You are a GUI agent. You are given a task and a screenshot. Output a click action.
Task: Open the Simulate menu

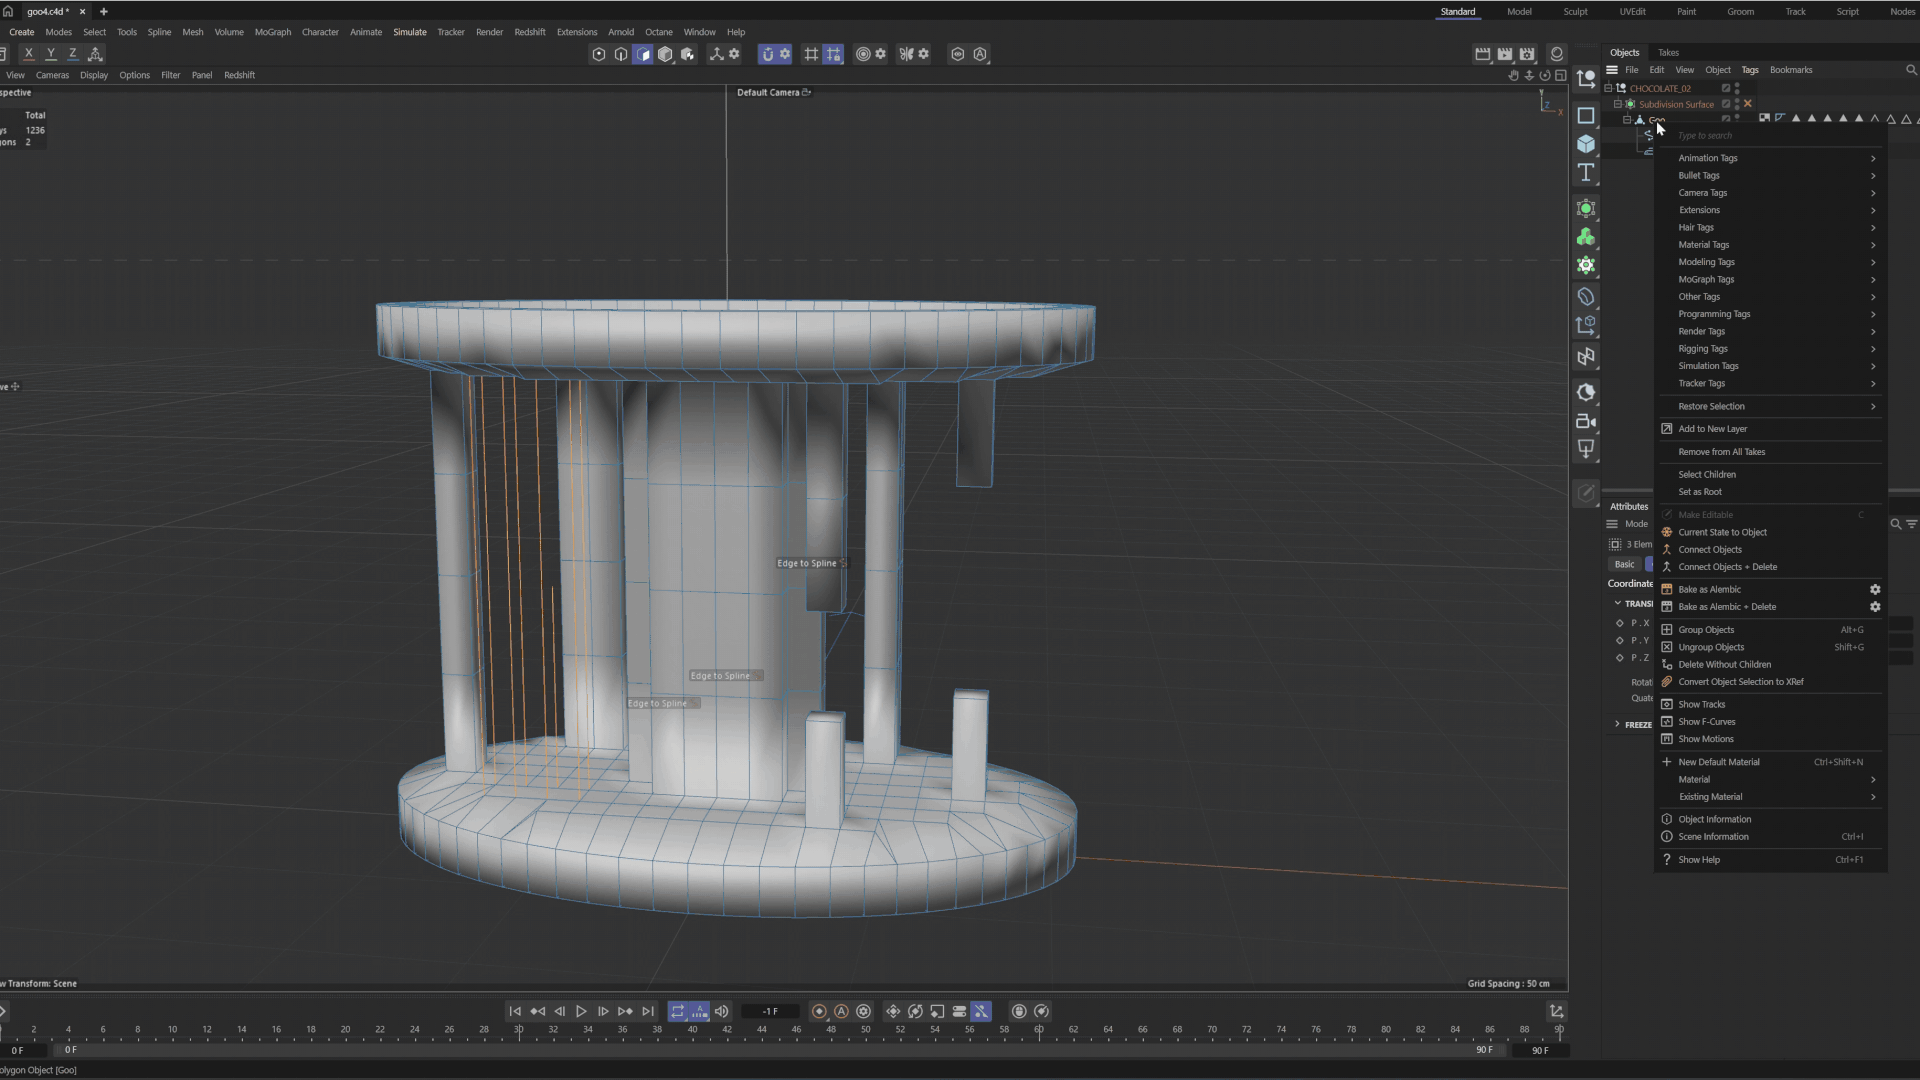click(409, 32)
